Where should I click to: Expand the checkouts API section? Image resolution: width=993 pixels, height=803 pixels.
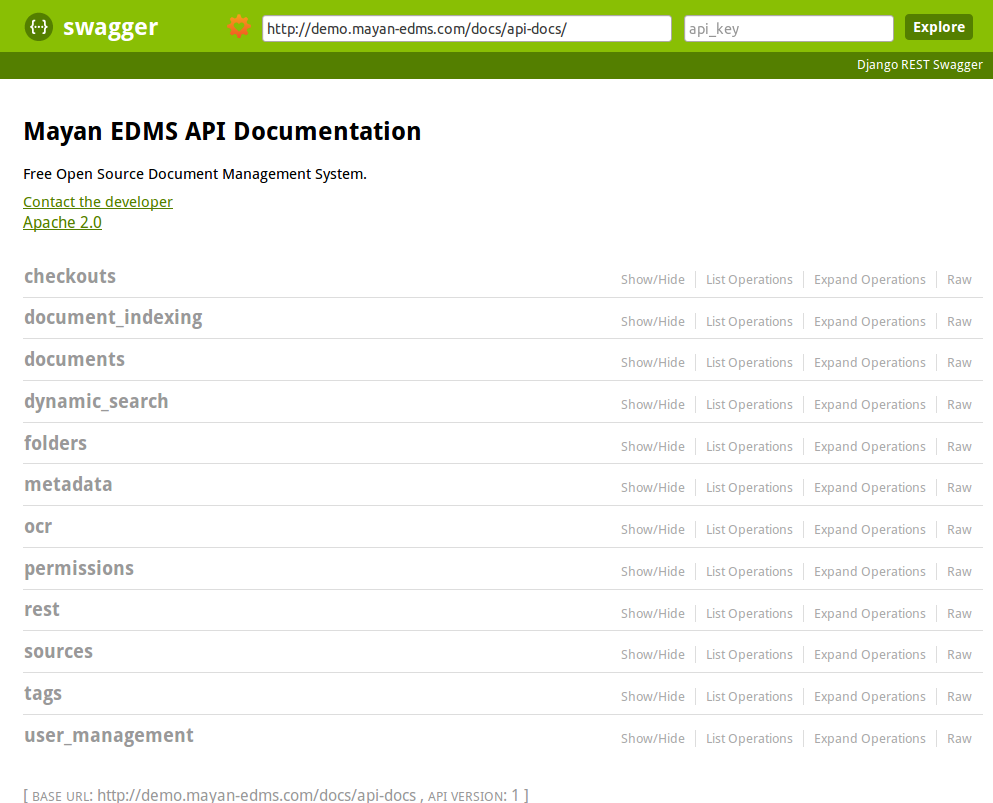click(70, 277)
